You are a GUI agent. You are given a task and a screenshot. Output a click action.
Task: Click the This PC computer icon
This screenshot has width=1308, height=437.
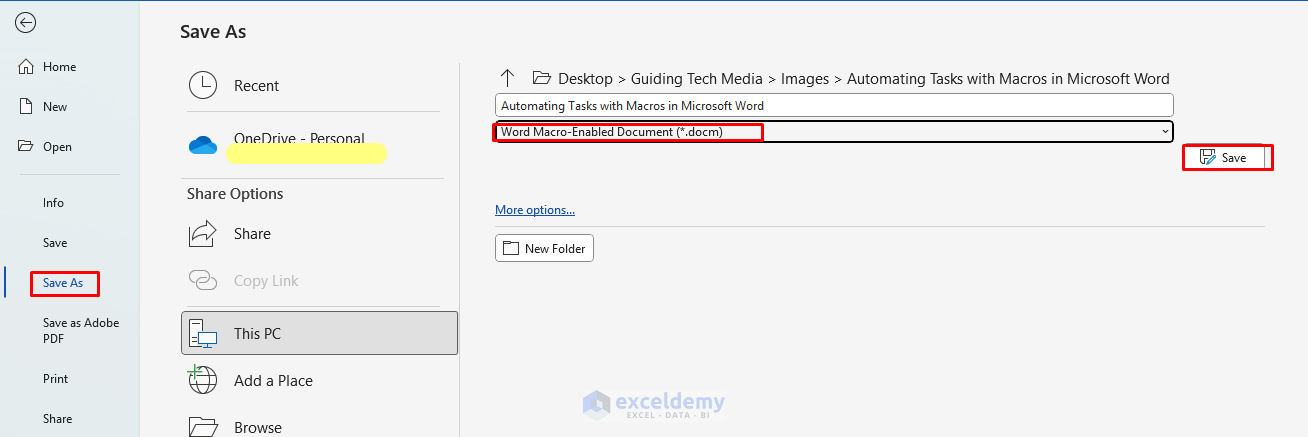click(203, 334)
